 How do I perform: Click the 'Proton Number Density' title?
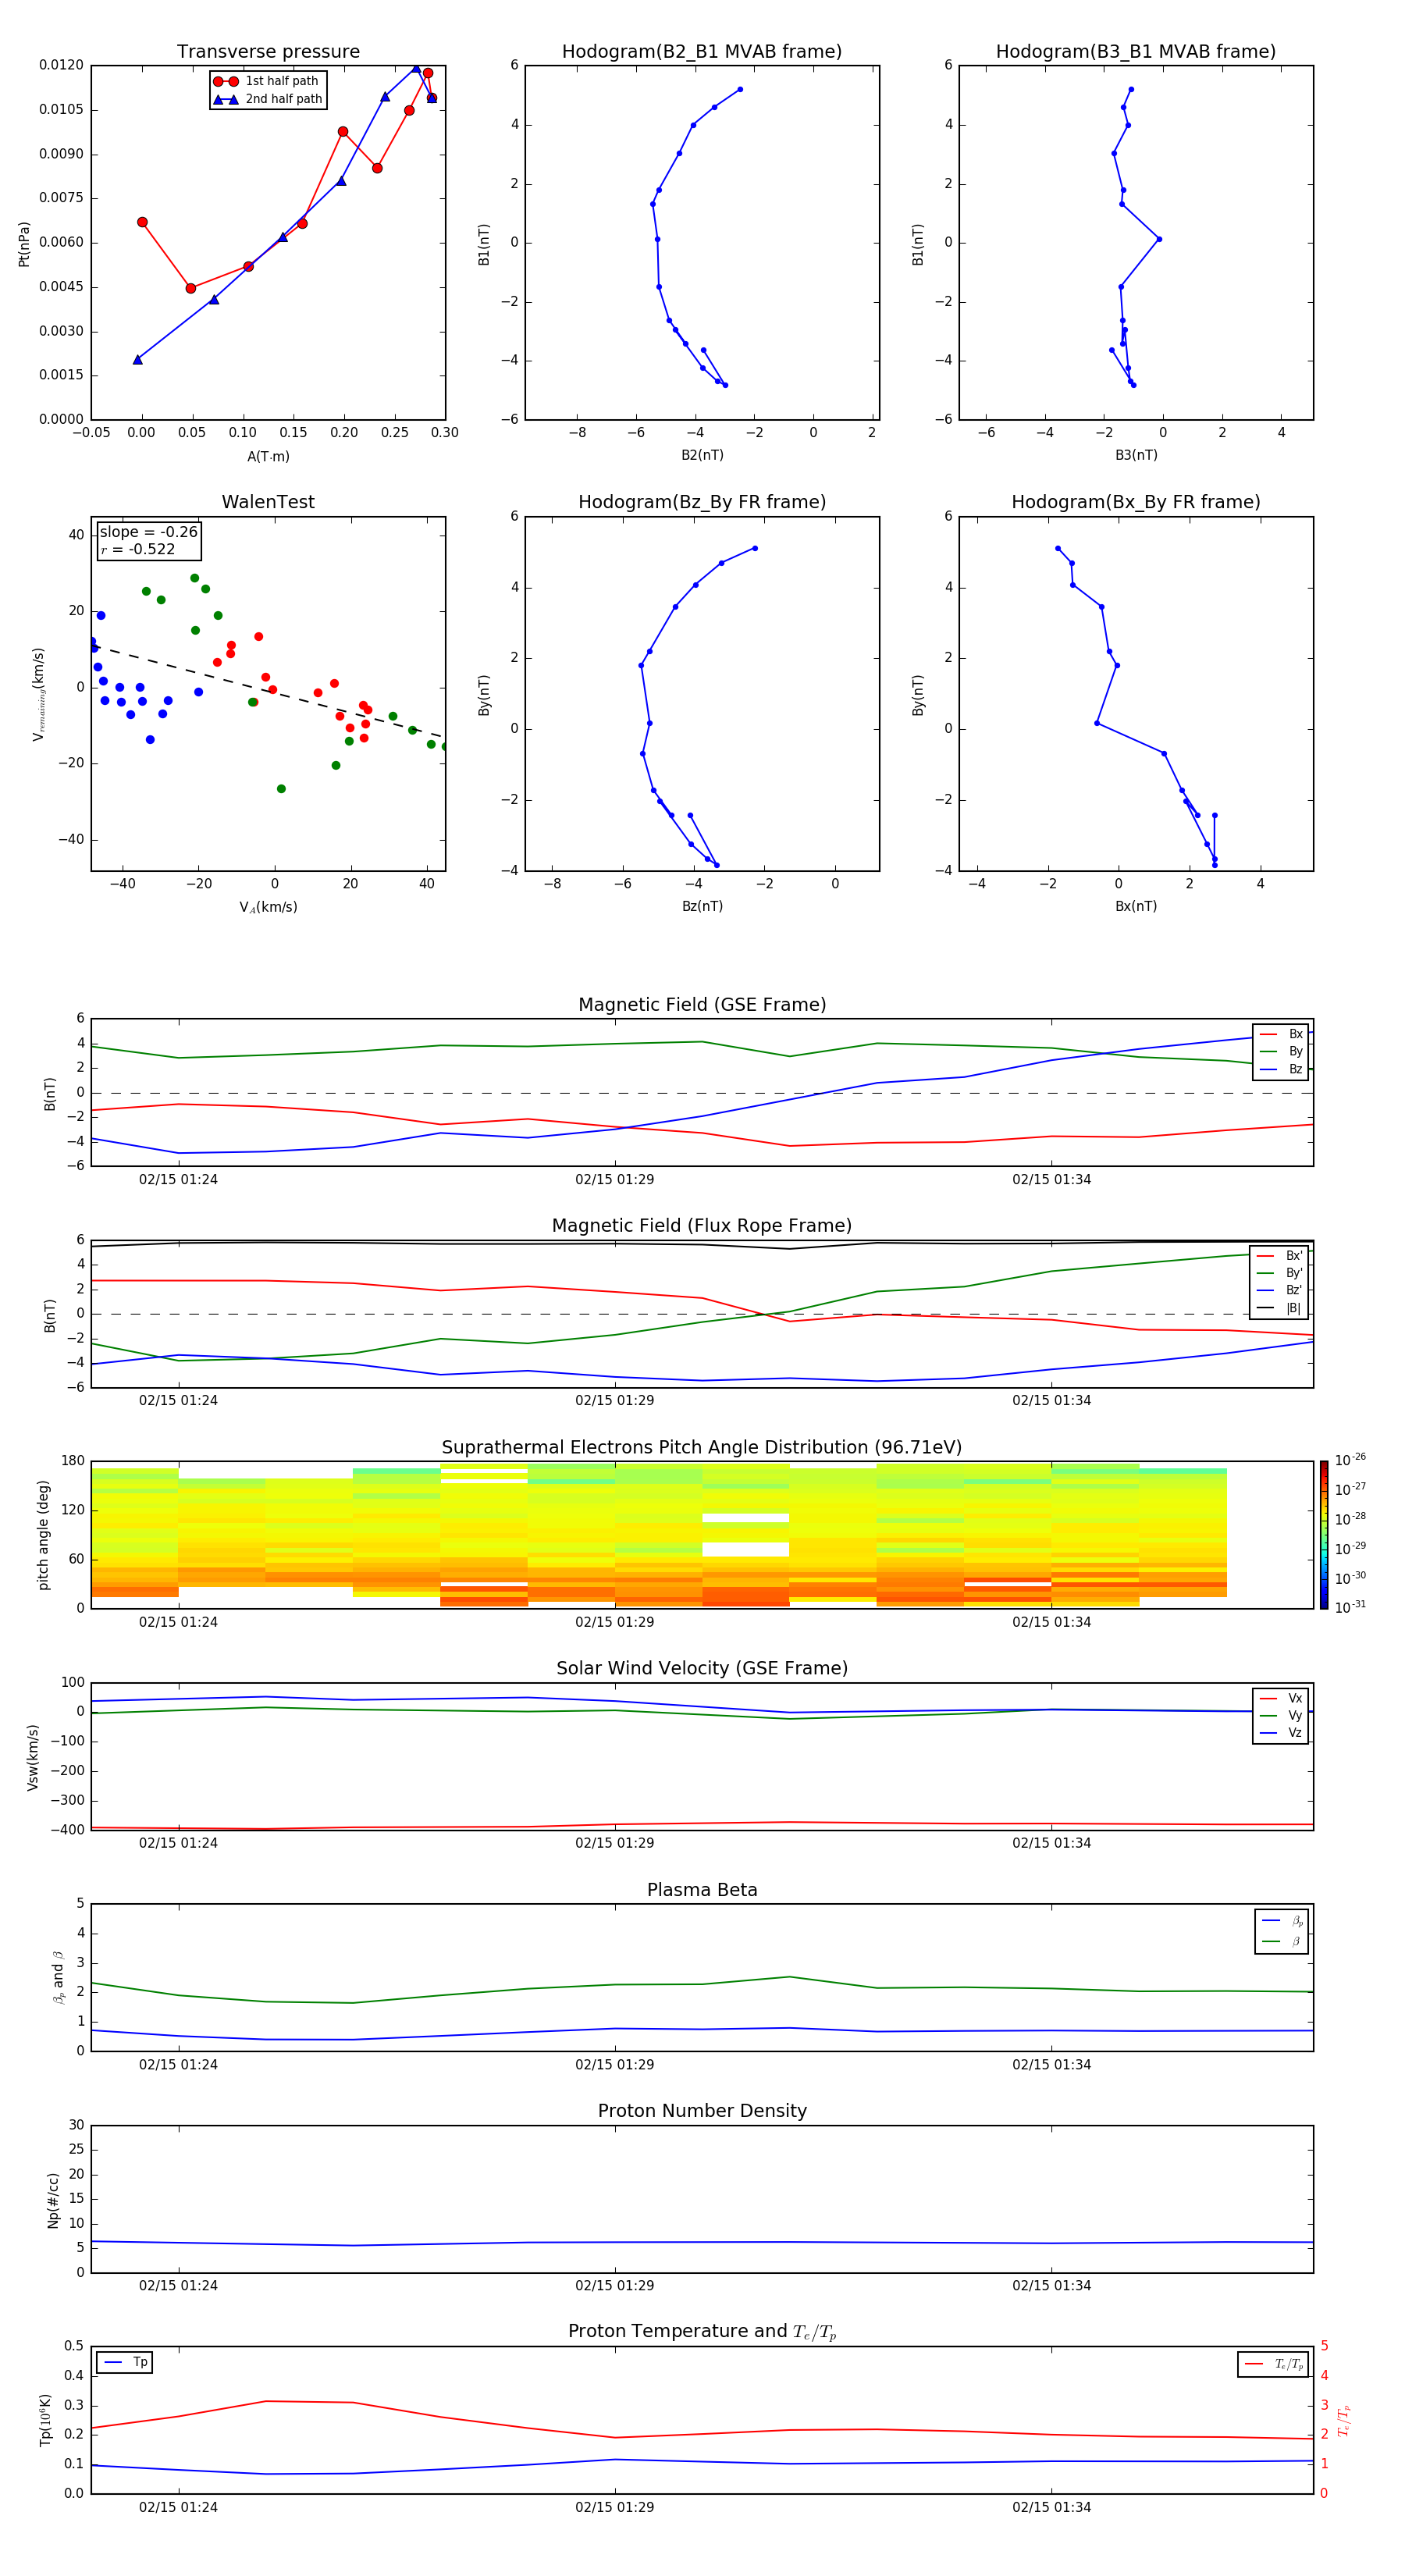pos(702,2112)
